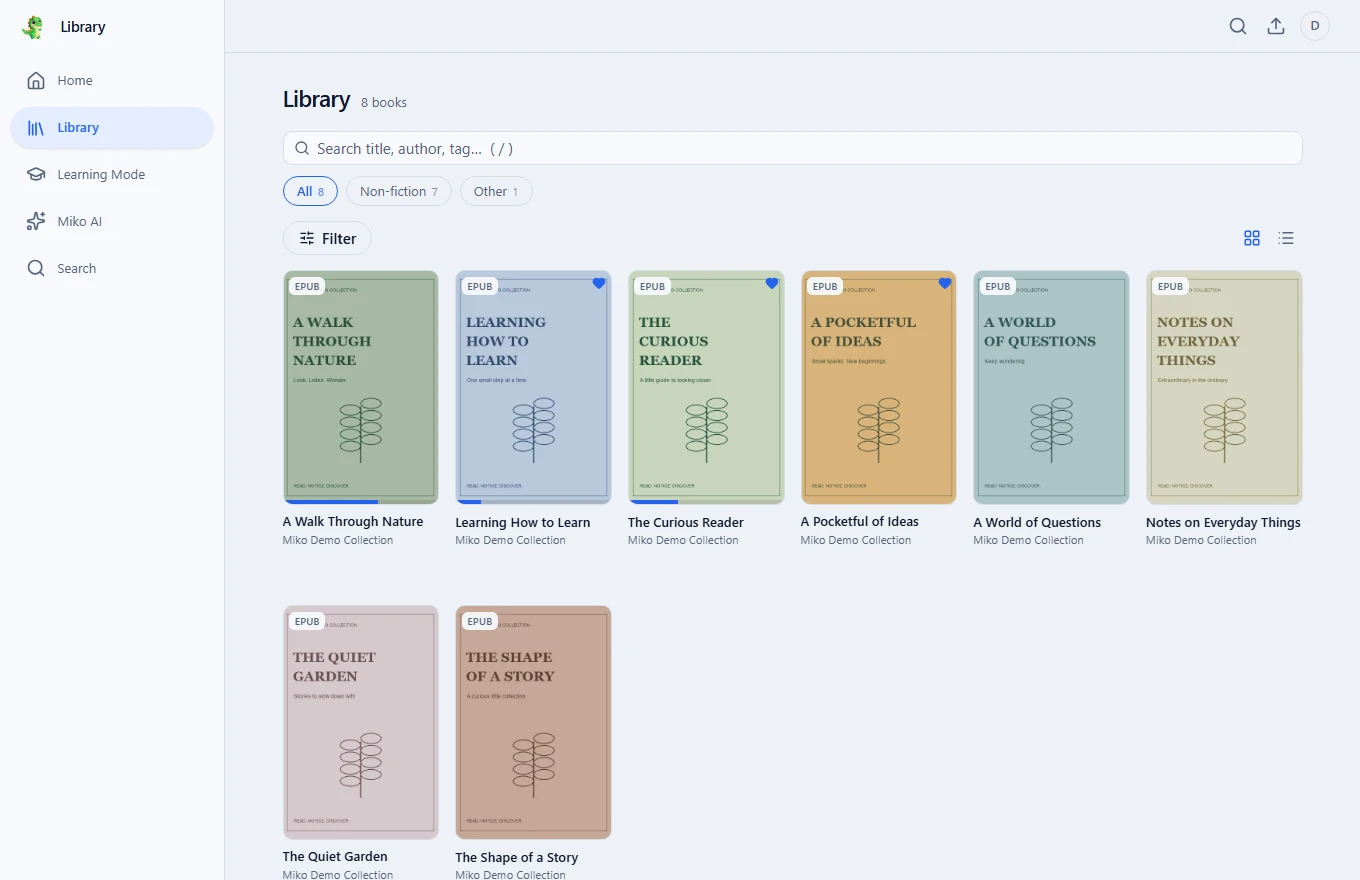Open The Quiet Garden book cover
The width and height of the screenshot is (1360, 880).
coord(361,722)
